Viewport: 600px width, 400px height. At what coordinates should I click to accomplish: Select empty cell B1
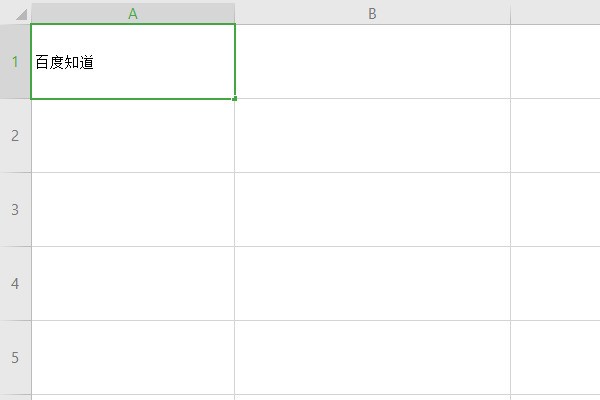(372, 61)
